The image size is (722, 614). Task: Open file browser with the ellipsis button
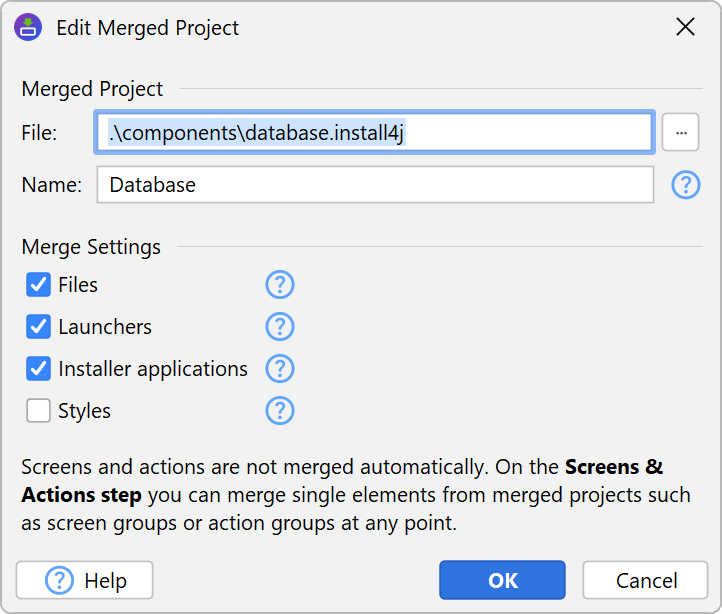pyautogui.click(x=680, y=132)
